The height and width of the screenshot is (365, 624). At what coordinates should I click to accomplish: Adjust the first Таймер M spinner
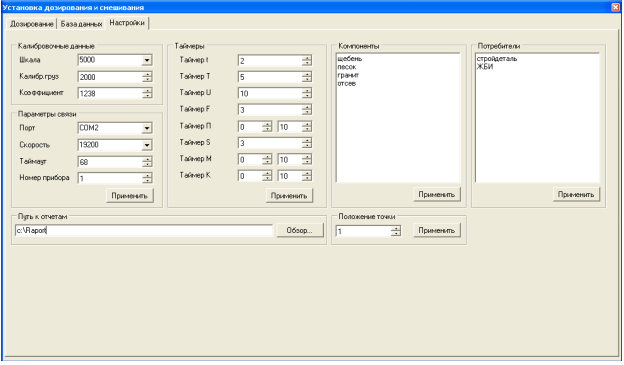267,160
